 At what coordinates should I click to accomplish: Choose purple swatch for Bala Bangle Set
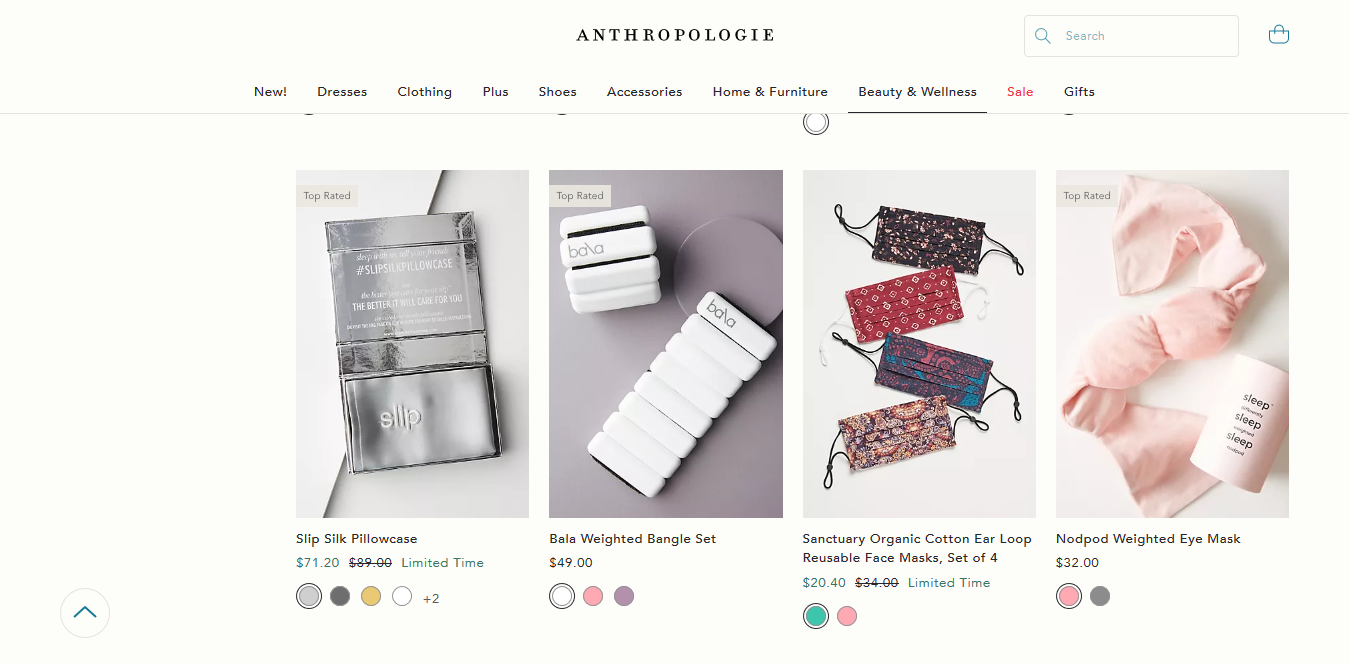[624, 596]
